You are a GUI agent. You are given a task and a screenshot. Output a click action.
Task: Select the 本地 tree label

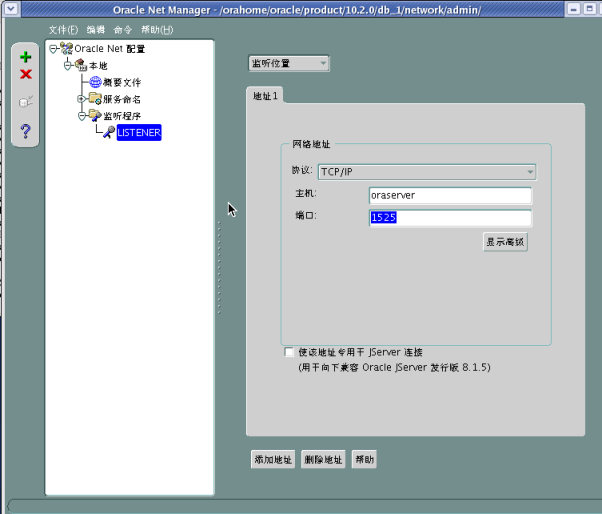[x=98, y=66]
